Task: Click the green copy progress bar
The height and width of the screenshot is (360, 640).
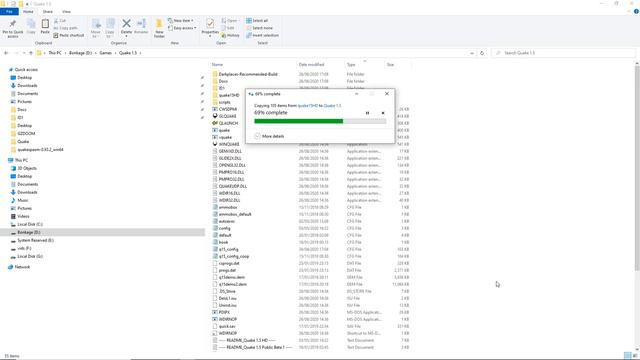Action: pyautogui.click(x=320, y=121)
